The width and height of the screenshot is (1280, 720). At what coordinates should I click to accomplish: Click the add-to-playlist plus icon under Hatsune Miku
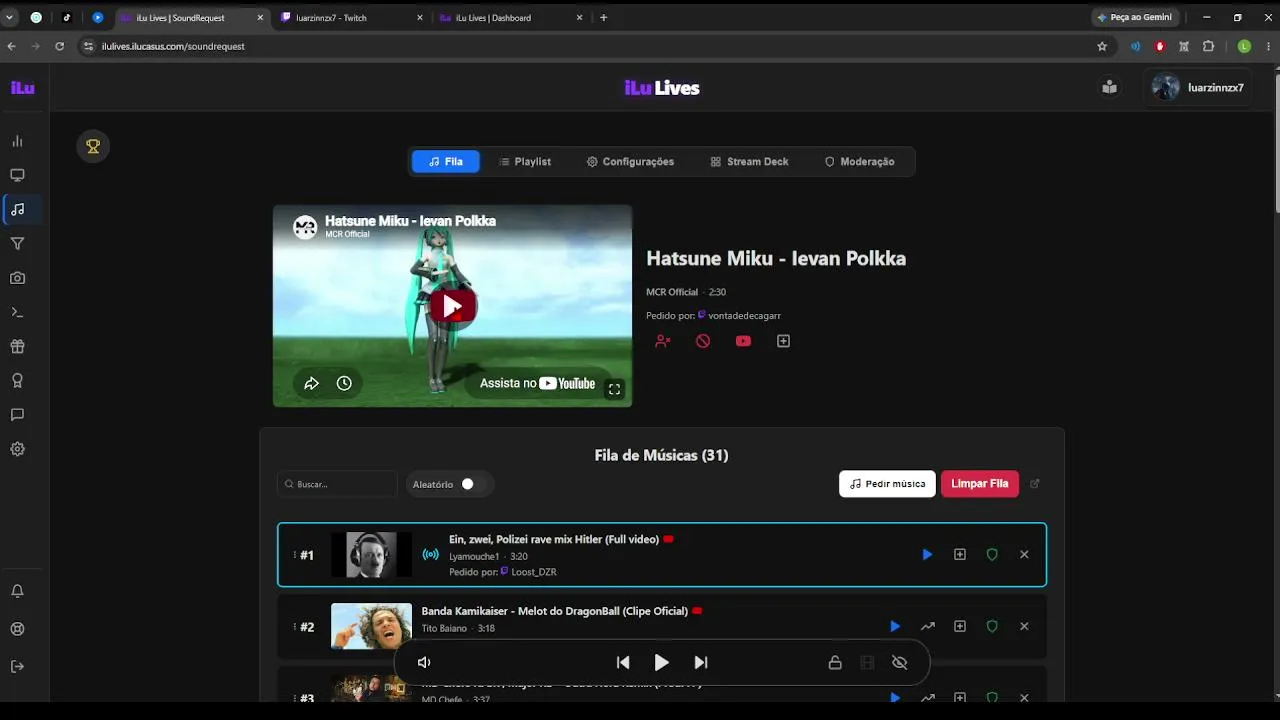[x=784, y=341]
